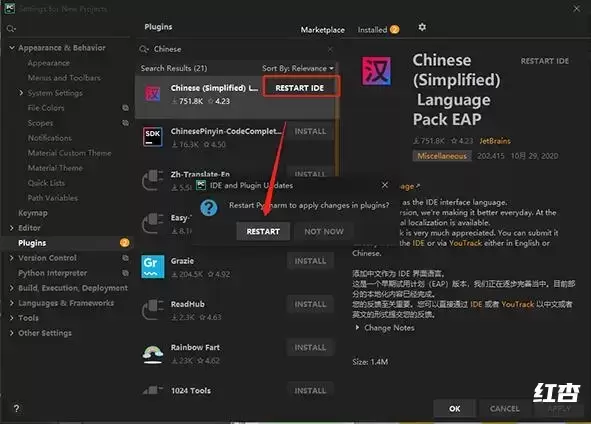Click the Miscellaneous category tag
Viewport: 591px width, 424px height.
(442, 156)
